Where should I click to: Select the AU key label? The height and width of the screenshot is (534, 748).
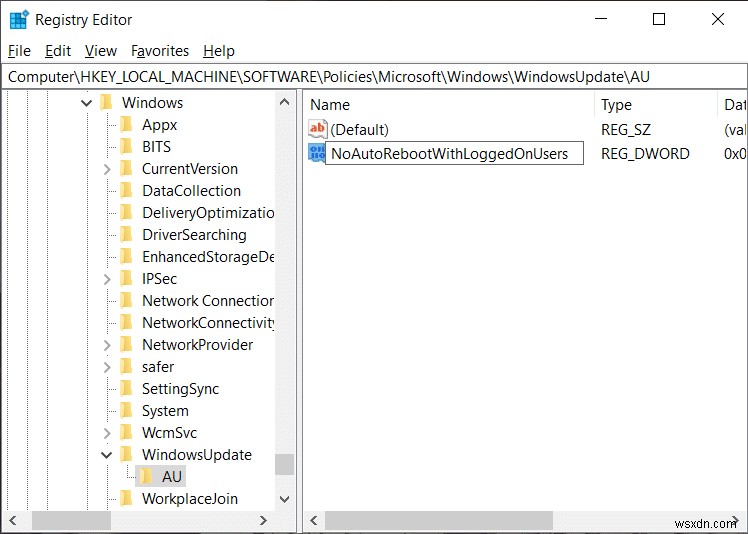tap(172, 476)
